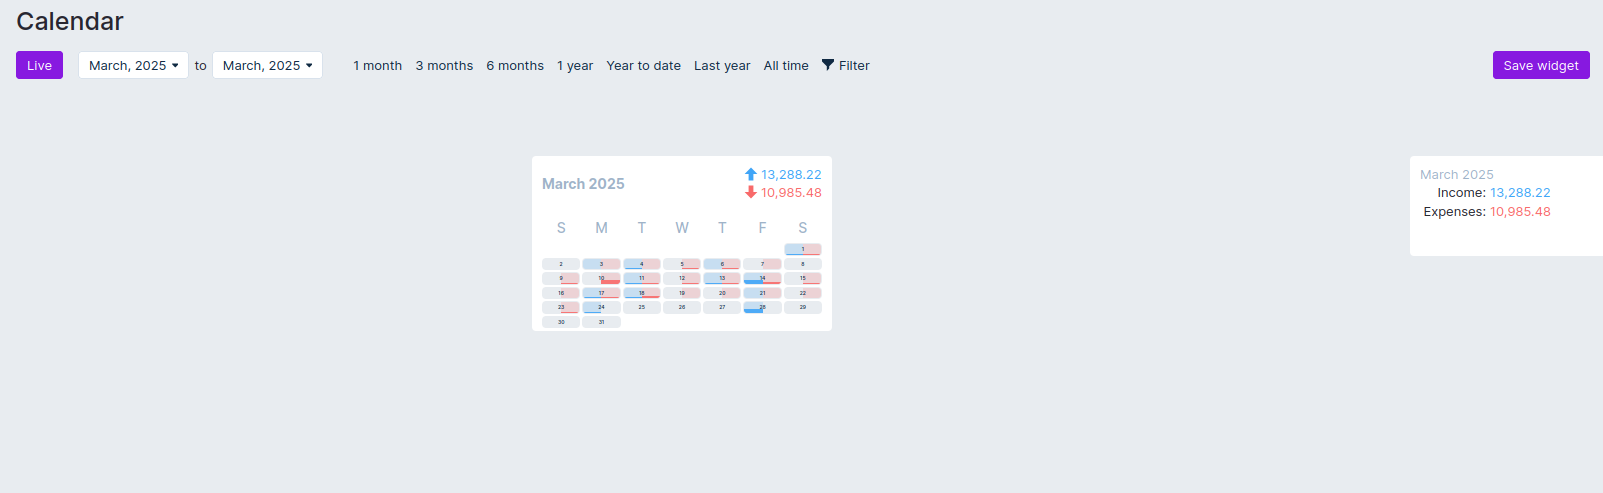Click the March 2025 calendar title
The width and height of the screenshot is (1603, 493).
tap(583, 184)
